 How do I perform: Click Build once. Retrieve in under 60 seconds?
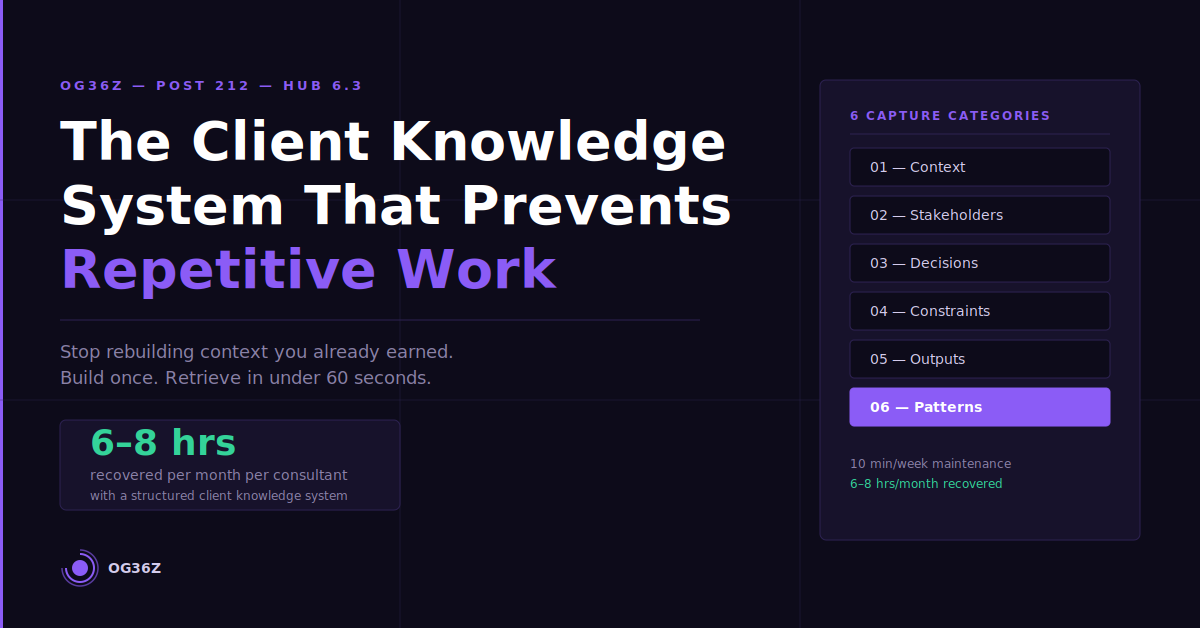point(246,378)
